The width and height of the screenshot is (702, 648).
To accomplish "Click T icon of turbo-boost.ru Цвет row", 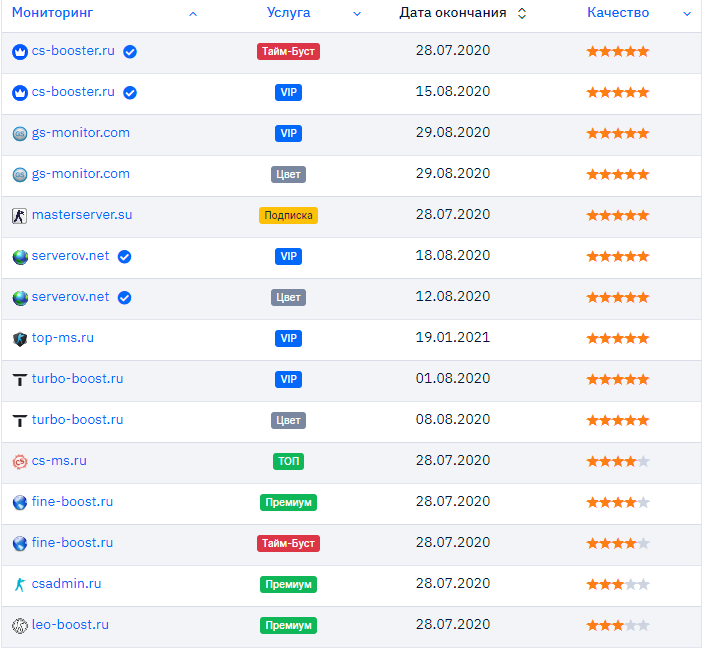I will [20, 421].
